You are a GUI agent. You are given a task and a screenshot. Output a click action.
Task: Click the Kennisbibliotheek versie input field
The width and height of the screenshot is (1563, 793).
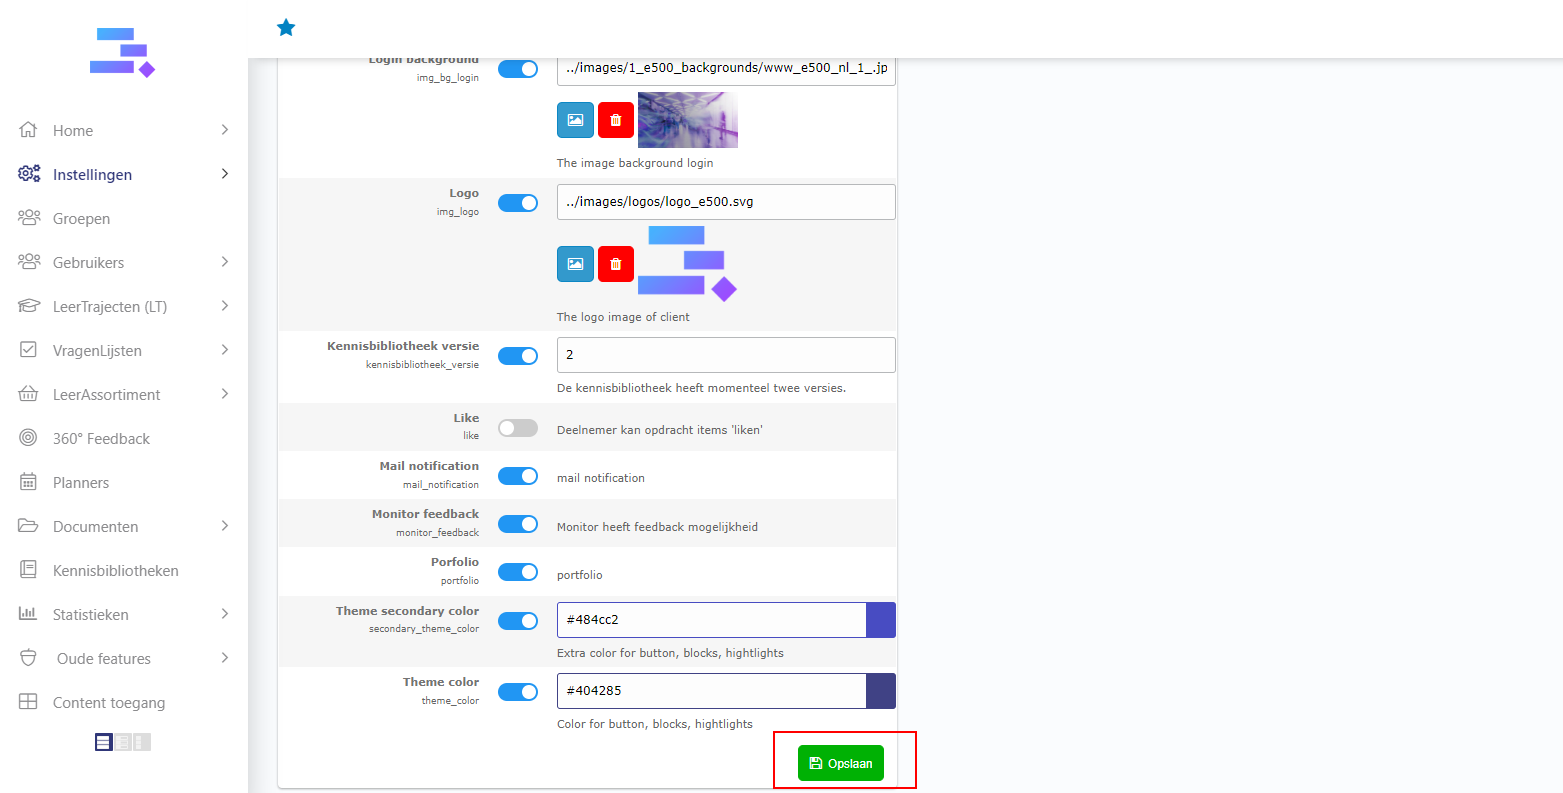point(725,355)
